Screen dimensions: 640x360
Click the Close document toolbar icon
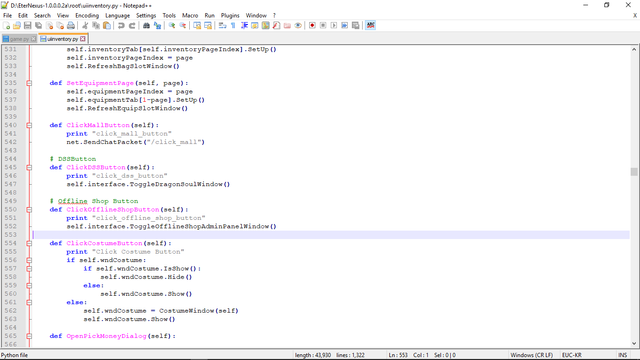coord(49,25)
